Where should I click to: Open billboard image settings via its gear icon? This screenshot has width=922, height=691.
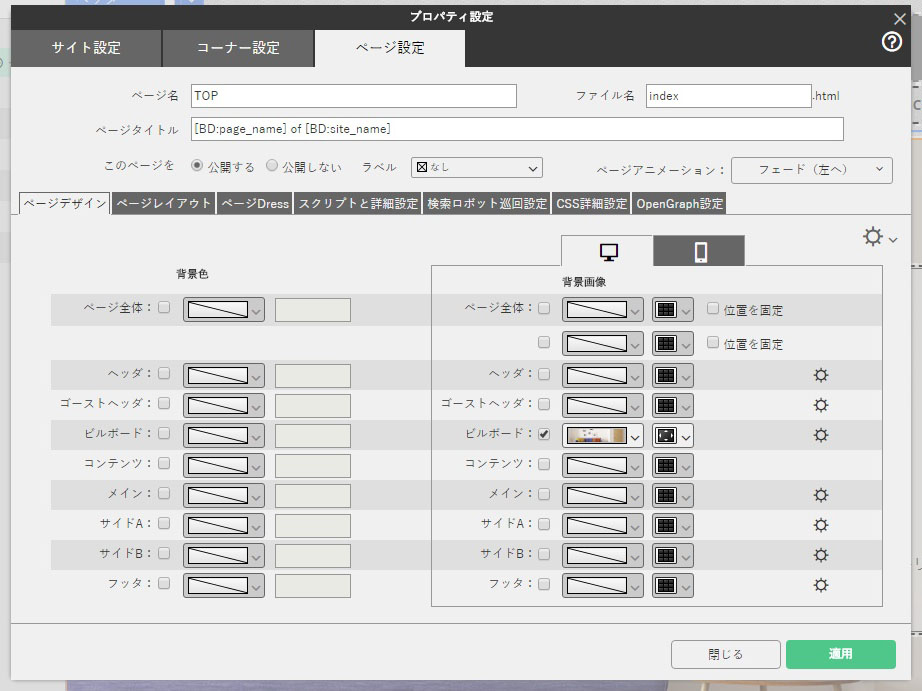pos(820,435)
